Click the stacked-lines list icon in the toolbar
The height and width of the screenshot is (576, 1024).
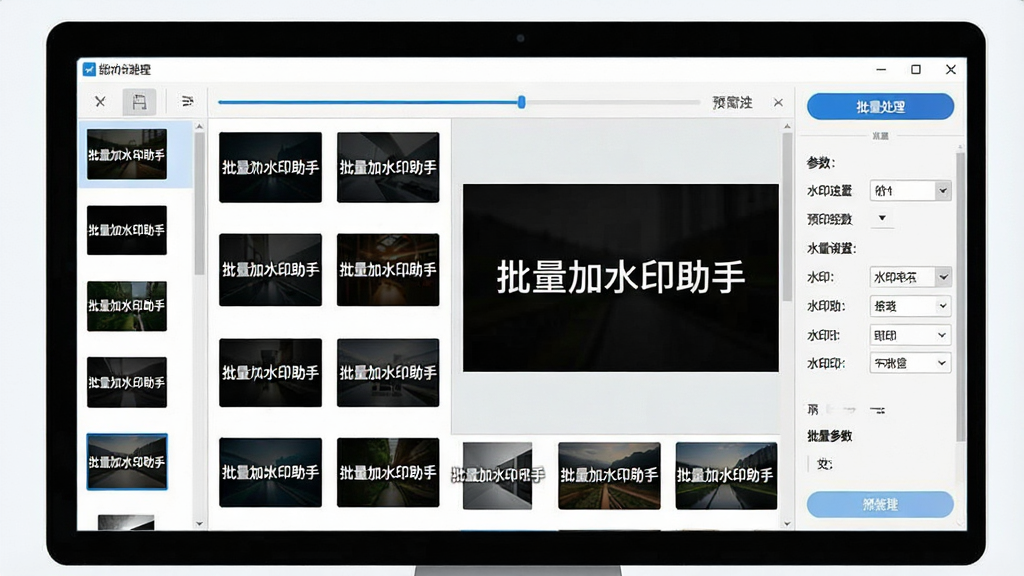pyautogui.click(x=187, y=101)
